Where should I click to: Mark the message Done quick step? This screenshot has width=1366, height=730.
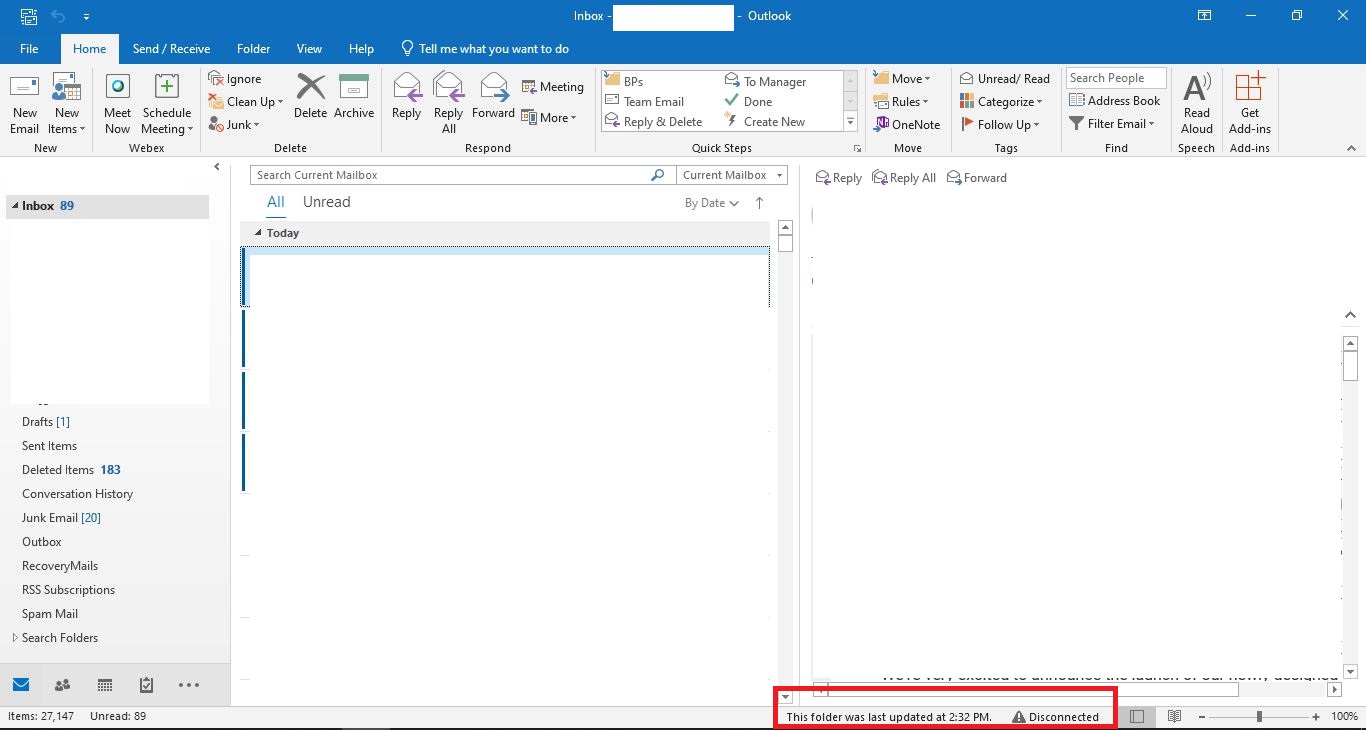point(749,102)
